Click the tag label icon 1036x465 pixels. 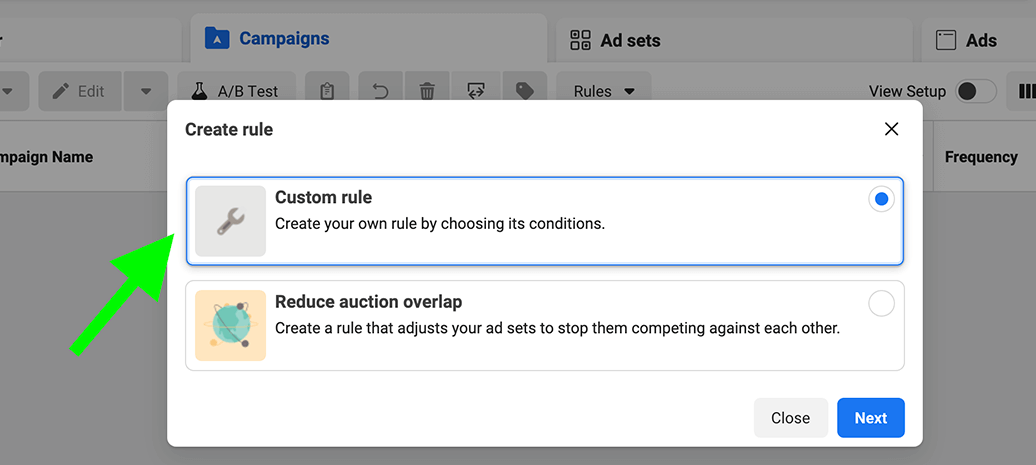click(524, 91)
